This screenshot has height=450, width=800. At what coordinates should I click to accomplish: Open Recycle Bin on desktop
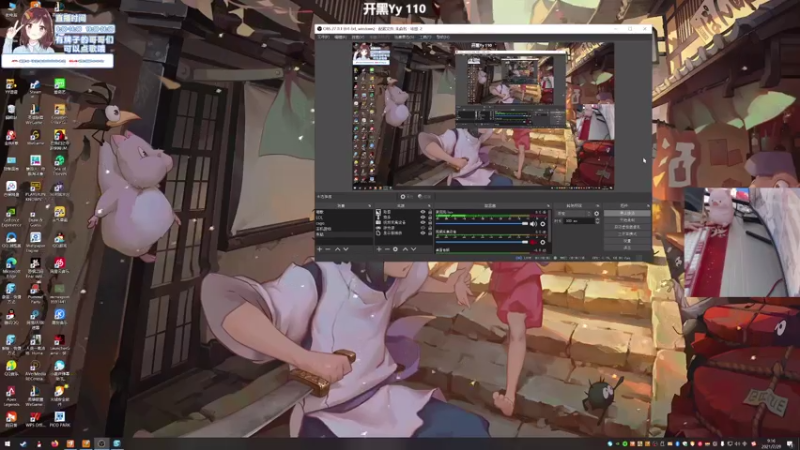[11, 111]
